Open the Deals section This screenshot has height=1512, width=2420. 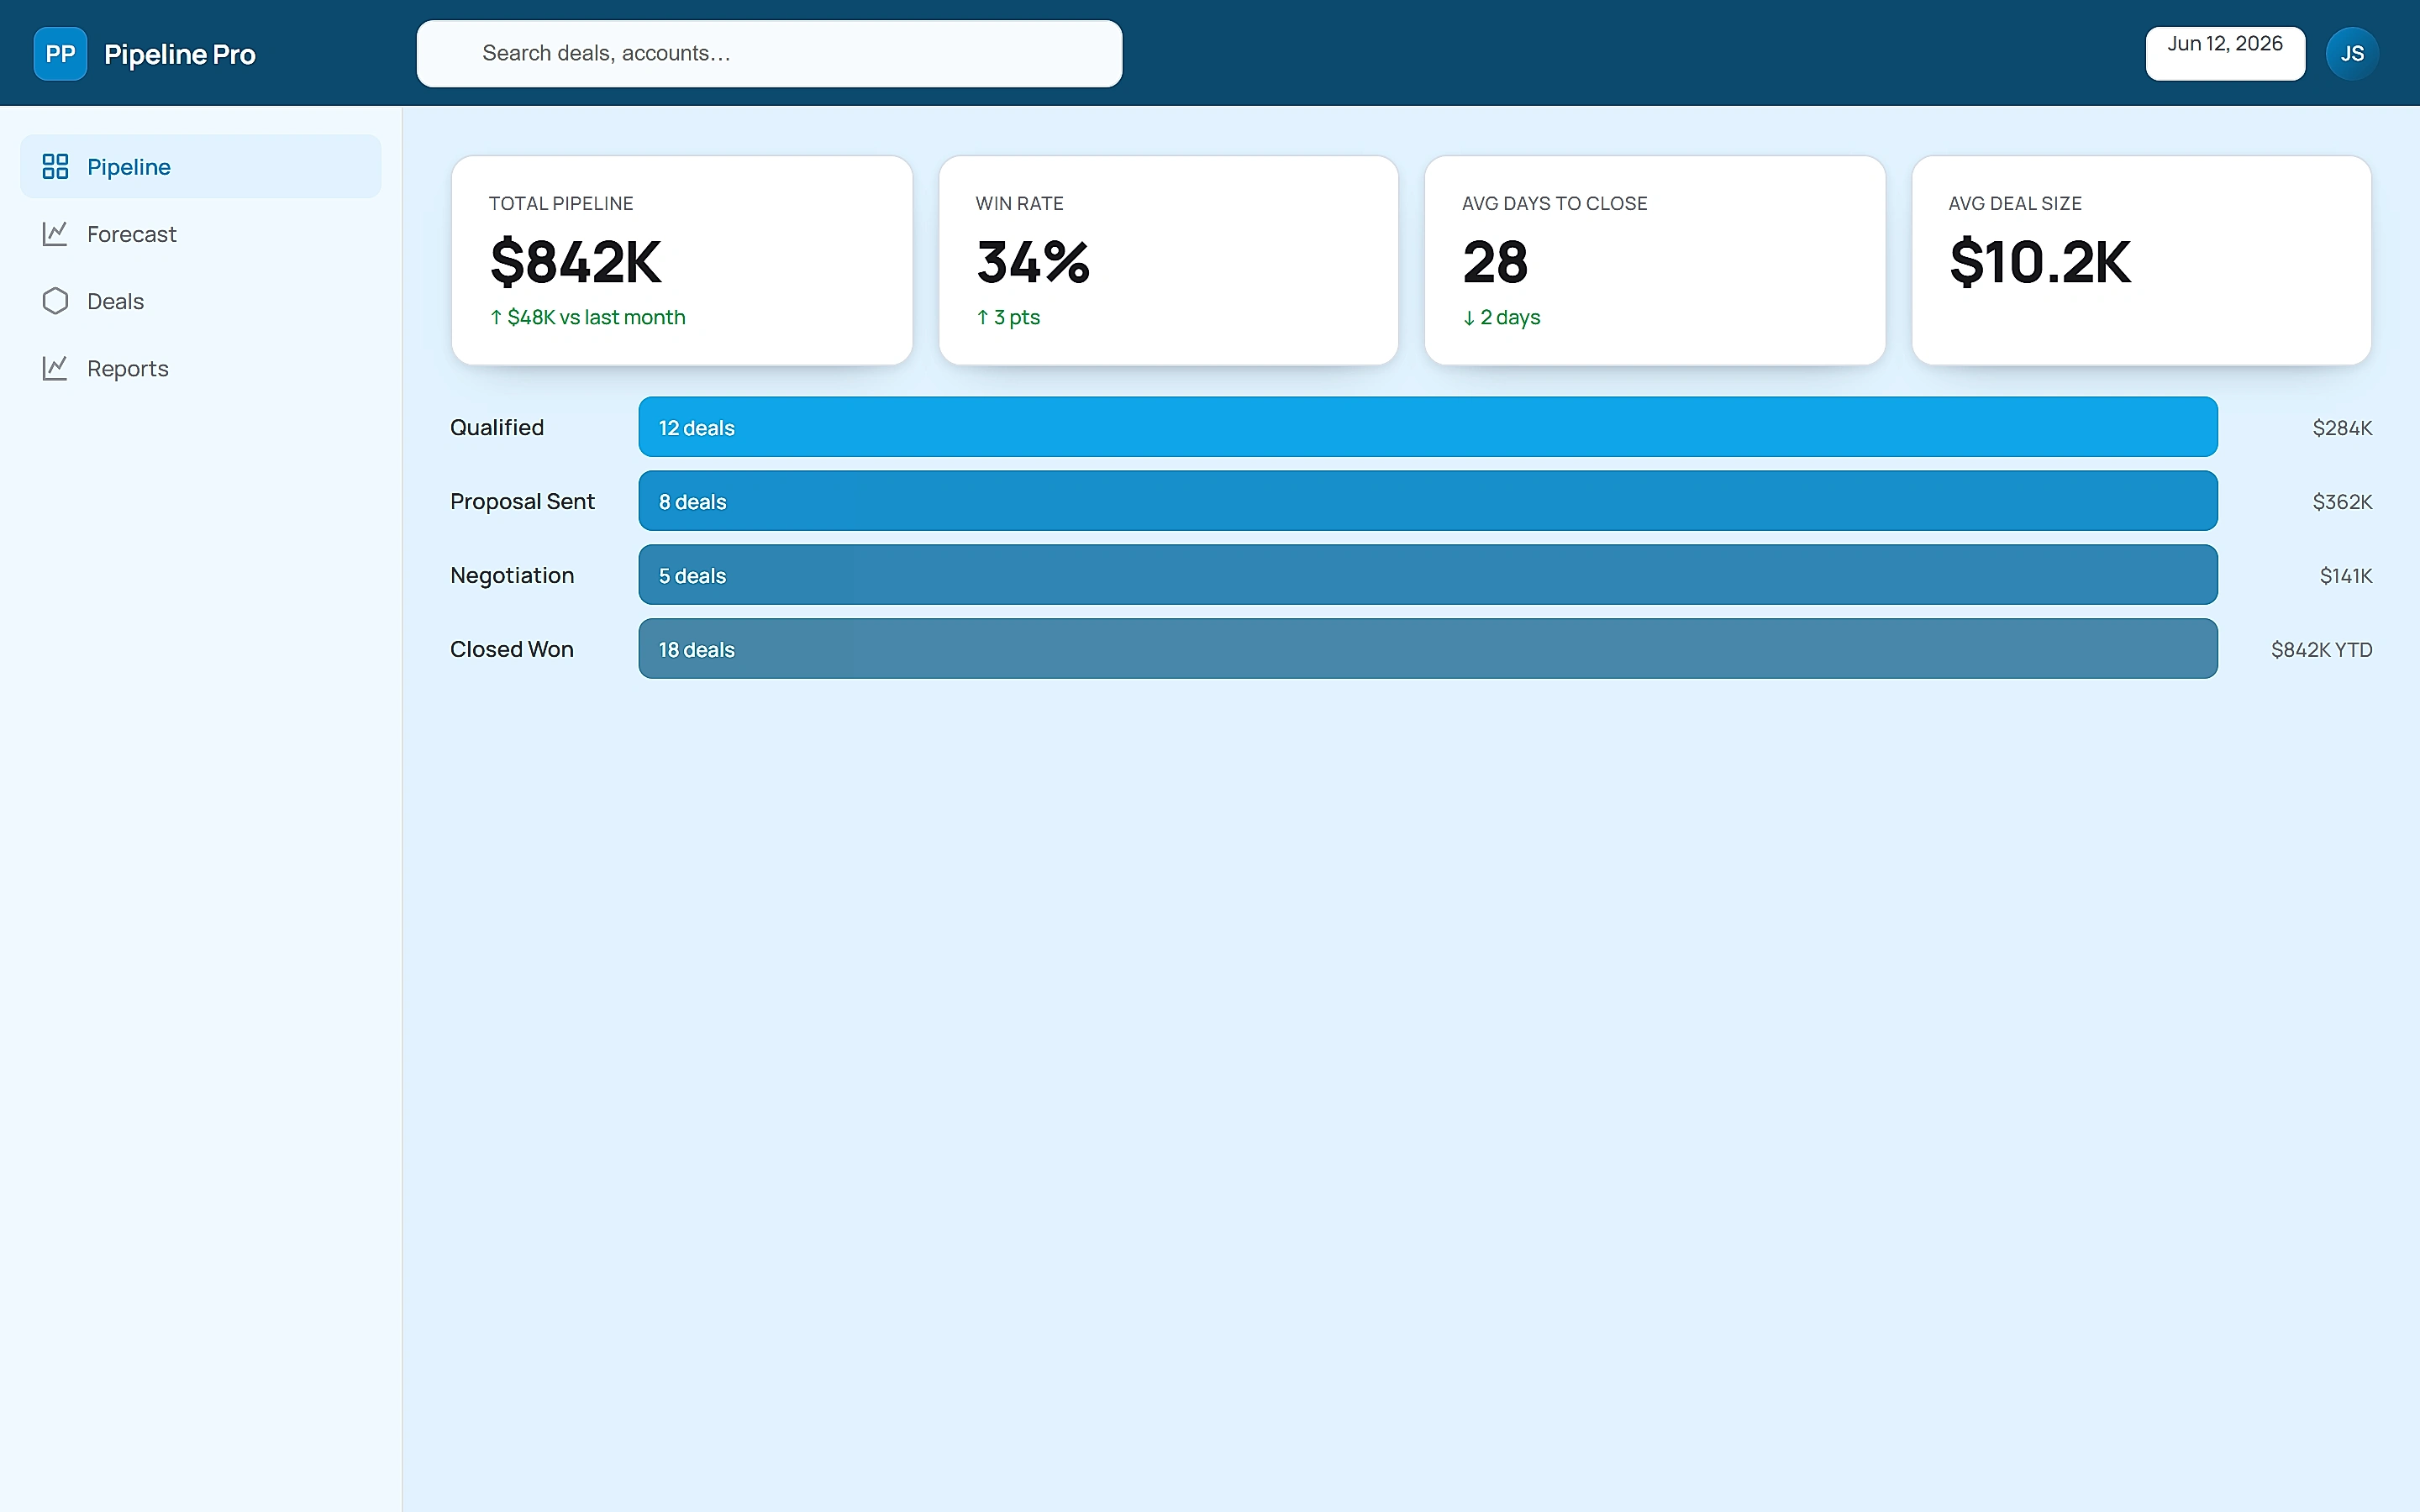201,301
